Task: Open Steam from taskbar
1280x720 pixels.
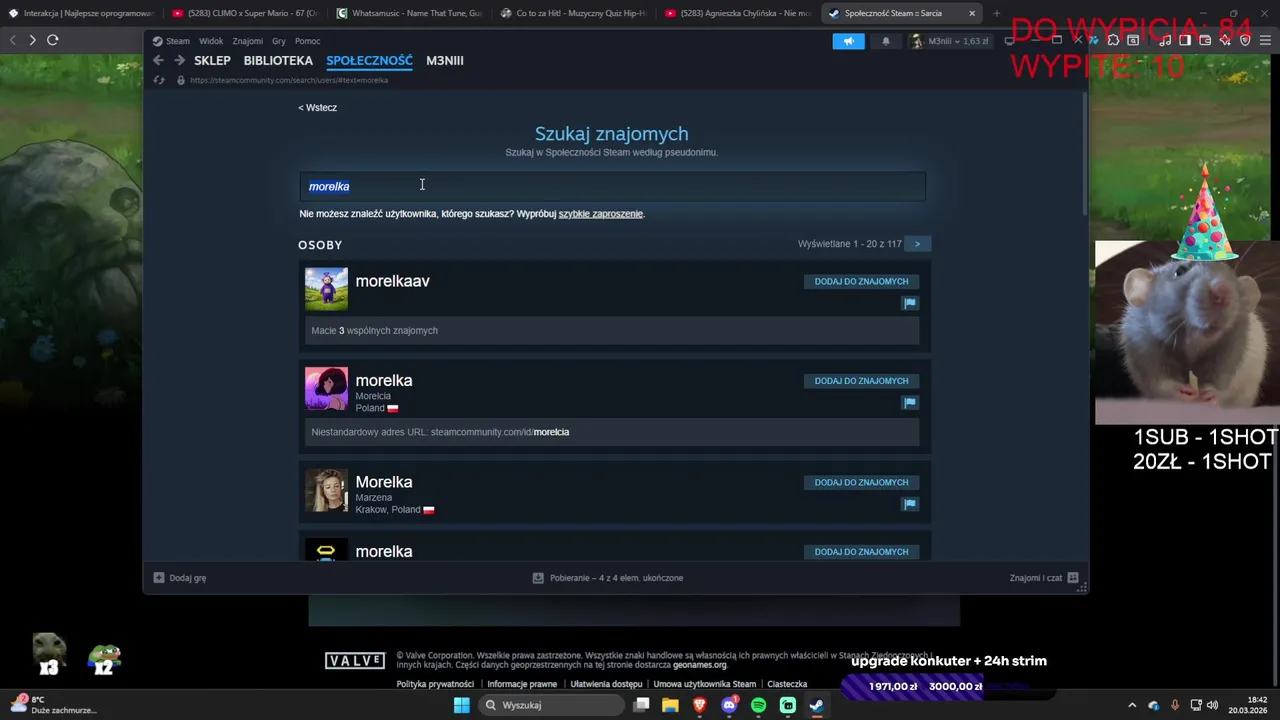Action: click(x=817, y=705)
